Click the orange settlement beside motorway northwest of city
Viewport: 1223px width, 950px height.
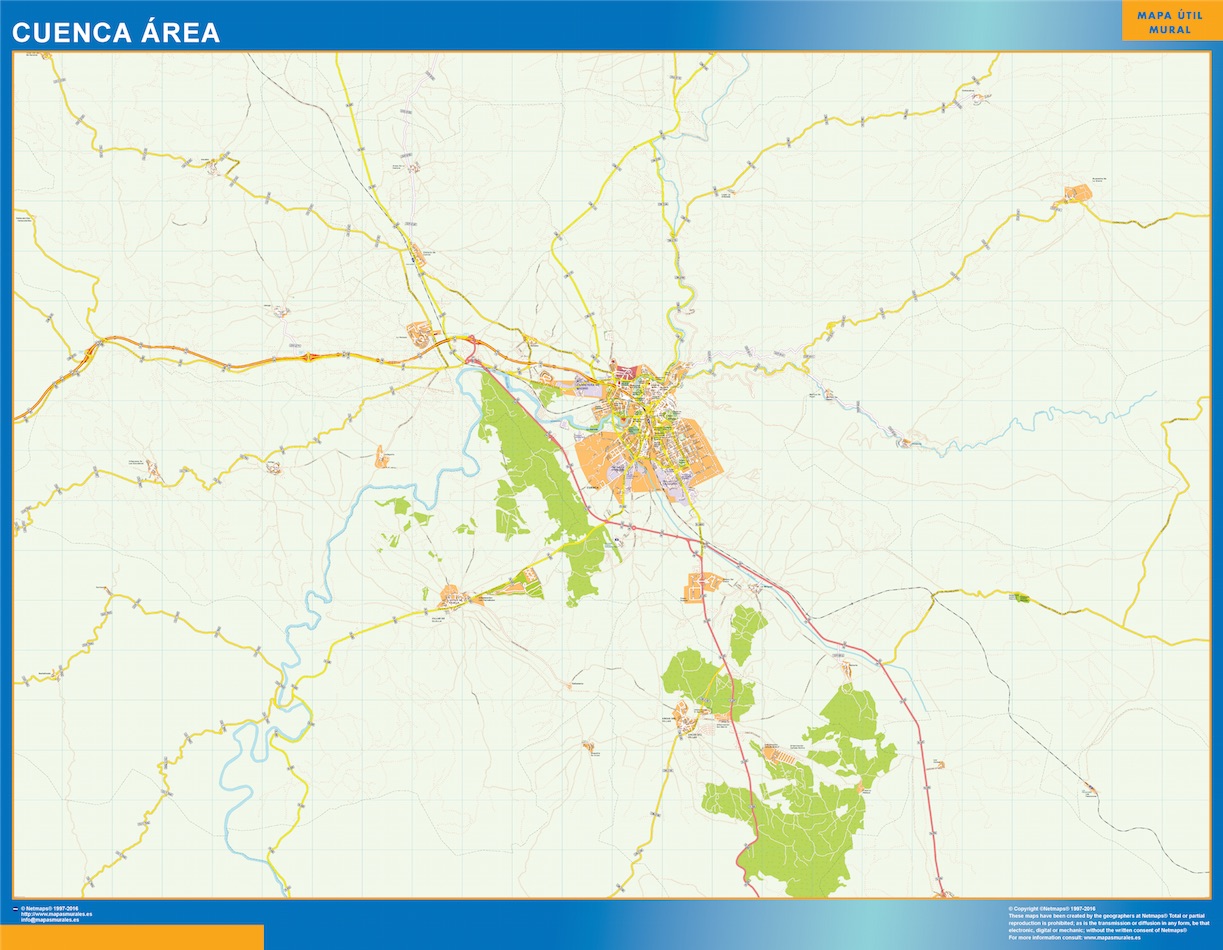click(x=418, y=332)
